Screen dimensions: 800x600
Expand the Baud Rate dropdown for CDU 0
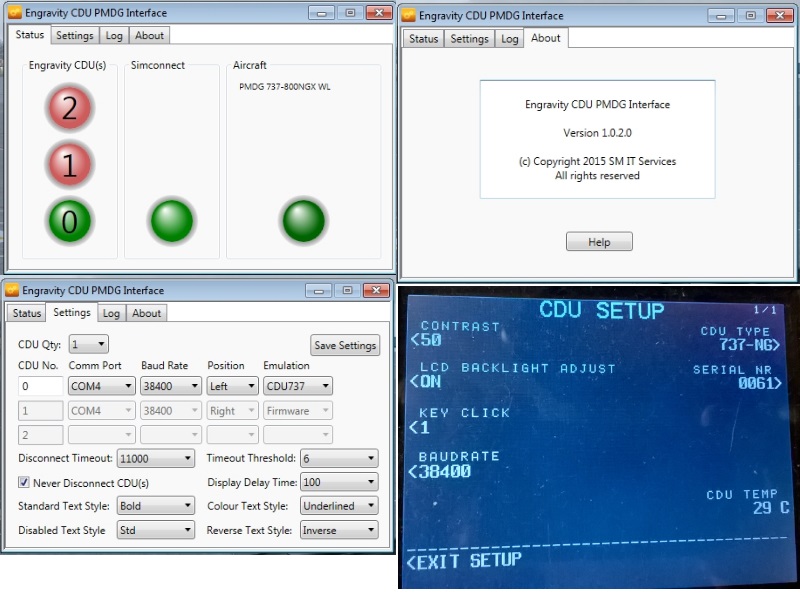click(168, 386)
